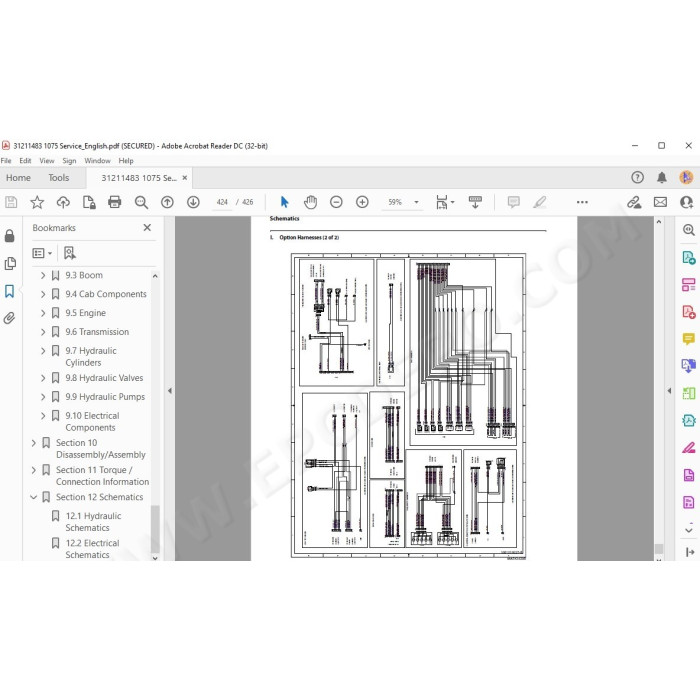700x700 pixels.
Task: Open the Window menu
Action: tap(97, 161)
